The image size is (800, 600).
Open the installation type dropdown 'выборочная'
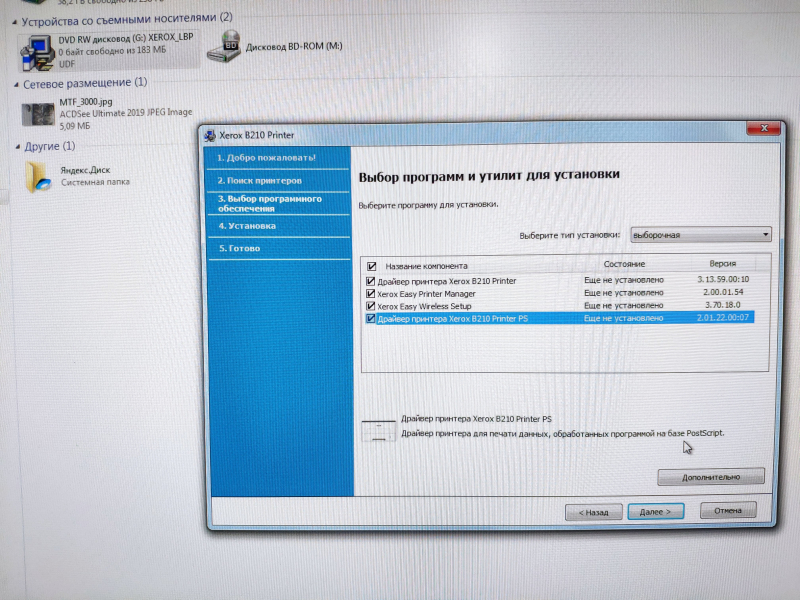(x=700, y=234)
